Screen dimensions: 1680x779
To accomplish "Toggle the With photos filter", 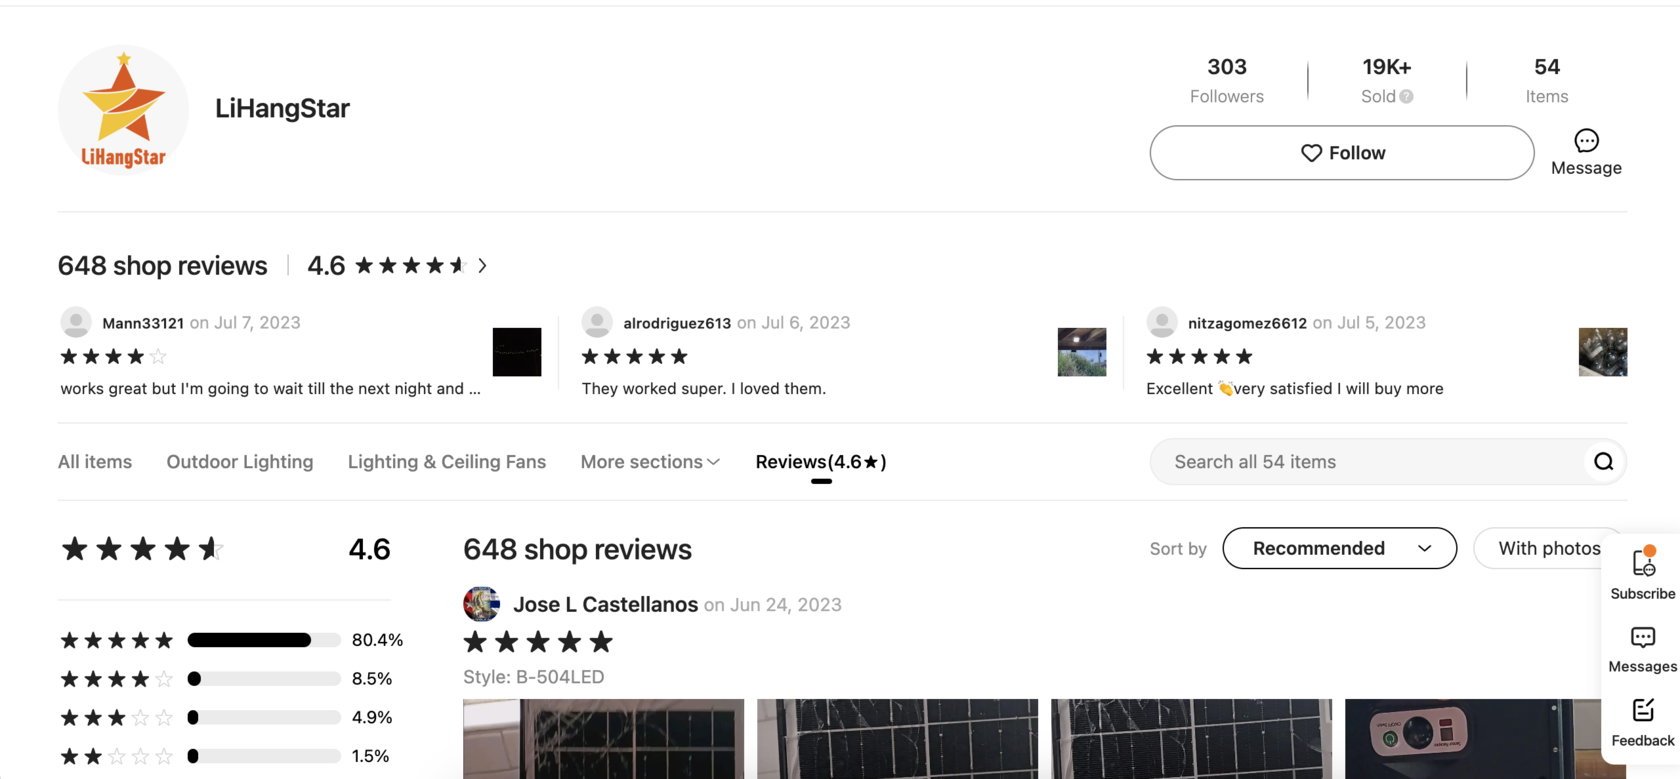I will click(1548, 548).
